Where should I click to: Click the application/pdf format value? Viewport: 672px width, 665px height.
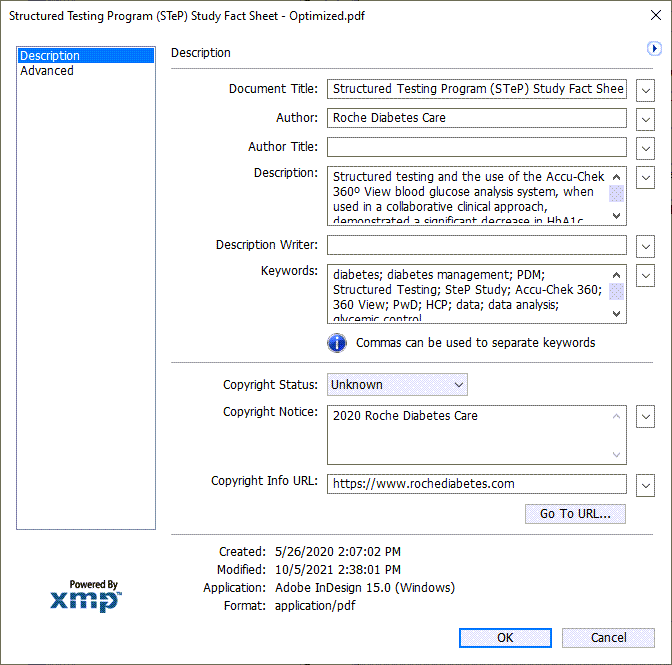click(315, 606)
